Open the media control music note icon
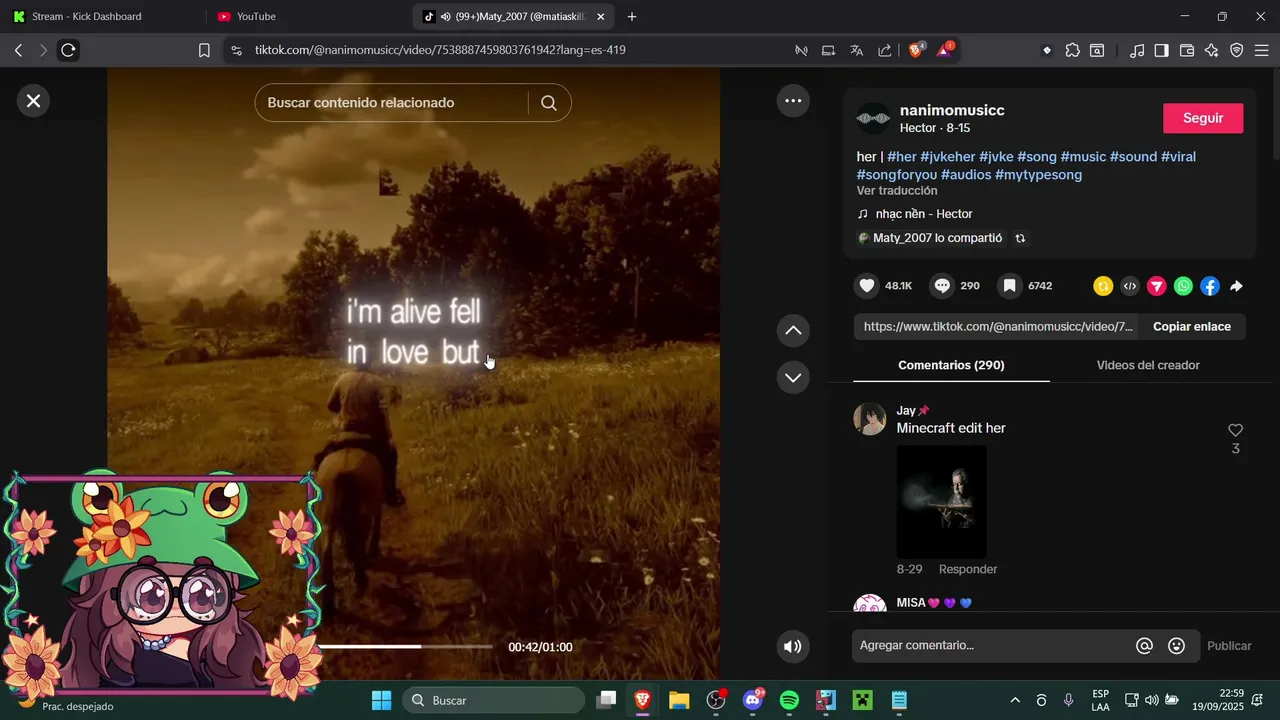The image size is (1280, 720). pos(1137,50)
